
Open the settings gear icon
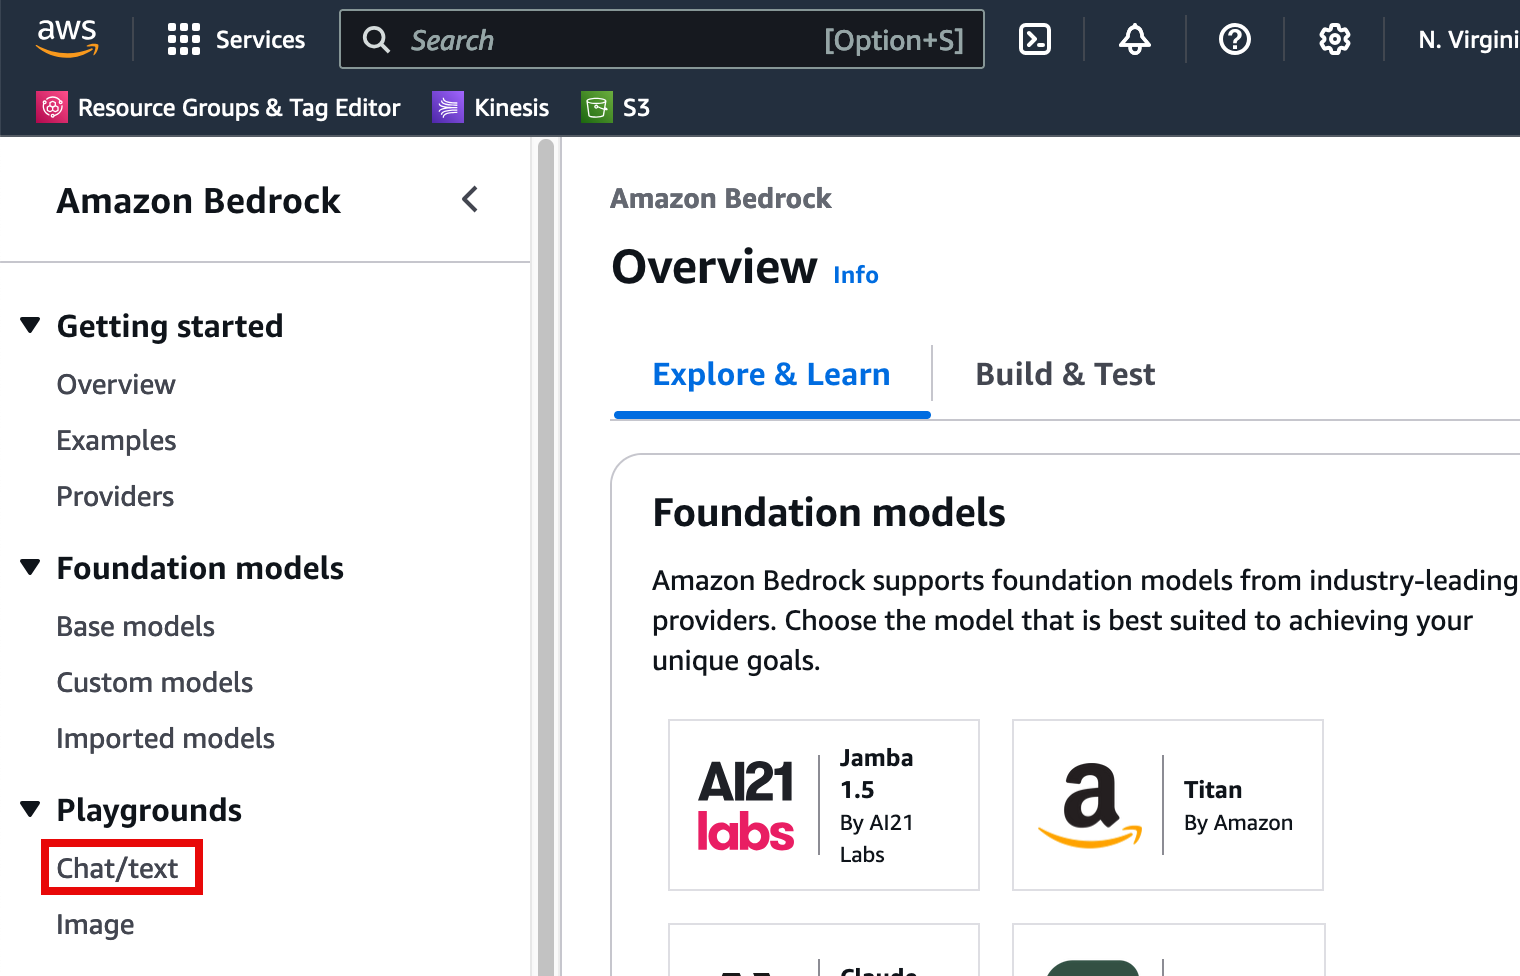(x=1334, y=40)
